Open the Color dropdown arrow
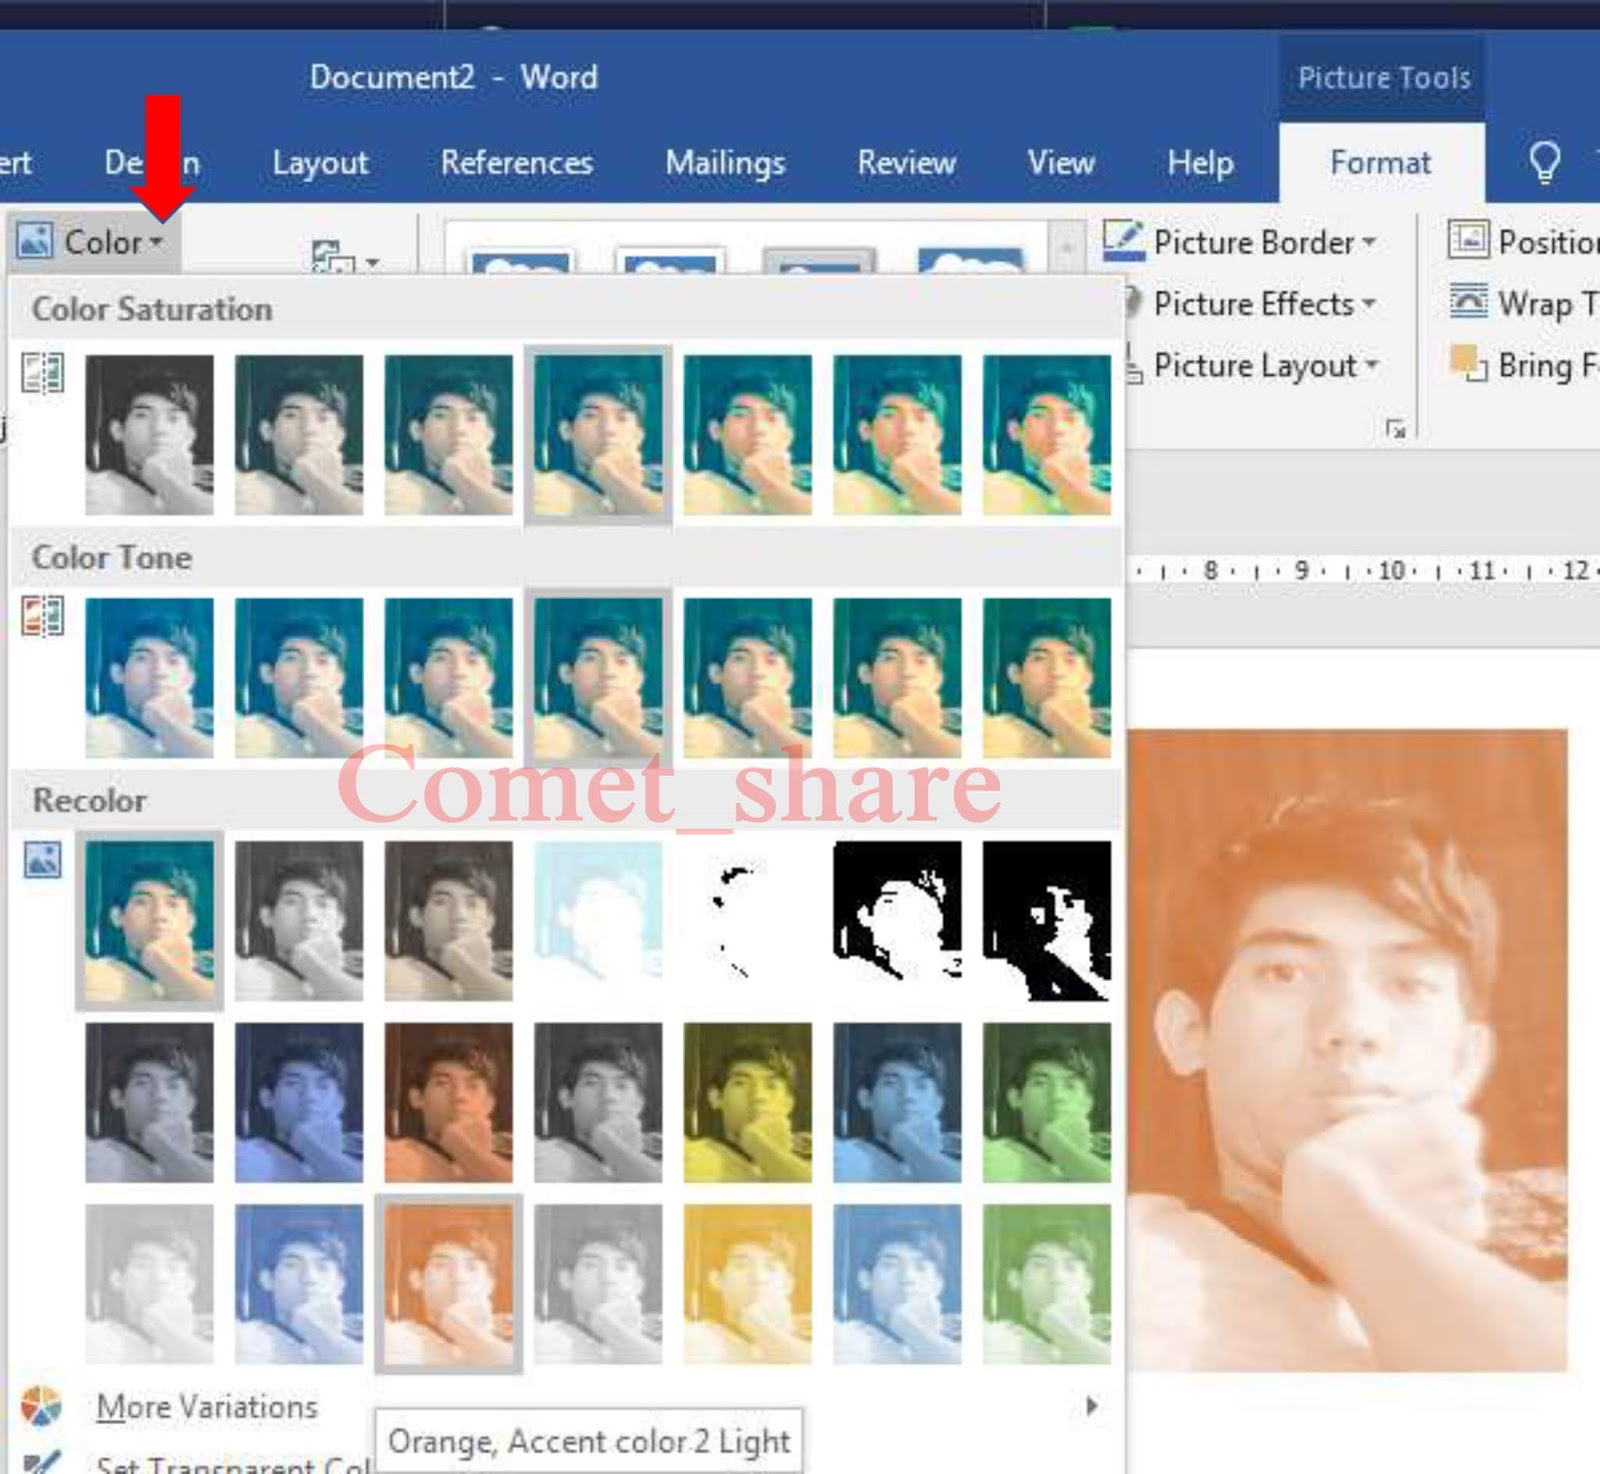This screenshot has height=1474, width=1600. coord(158,241)
